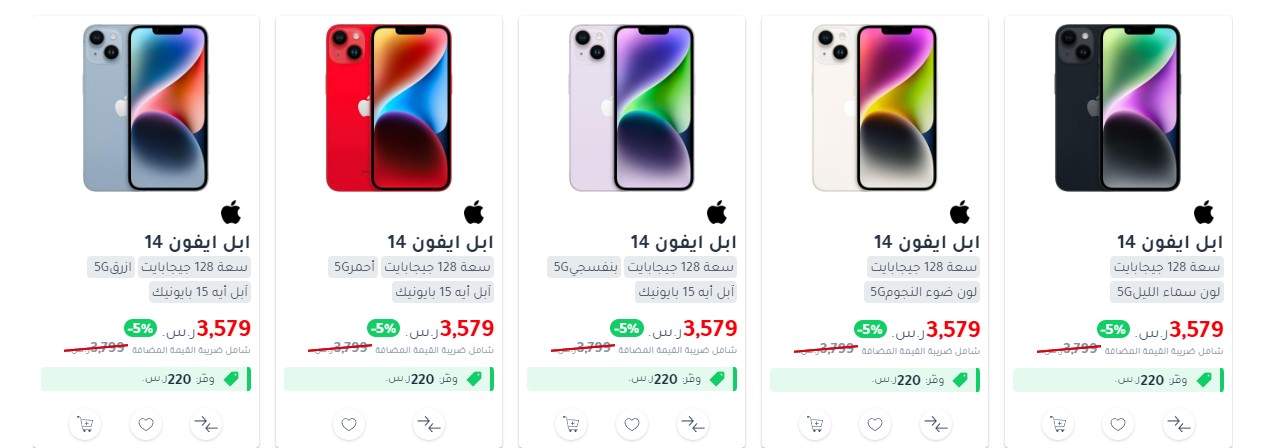Open the blue iPhone 14 product image
This screenshot has height=448, width=1272.
click(146, 107)
